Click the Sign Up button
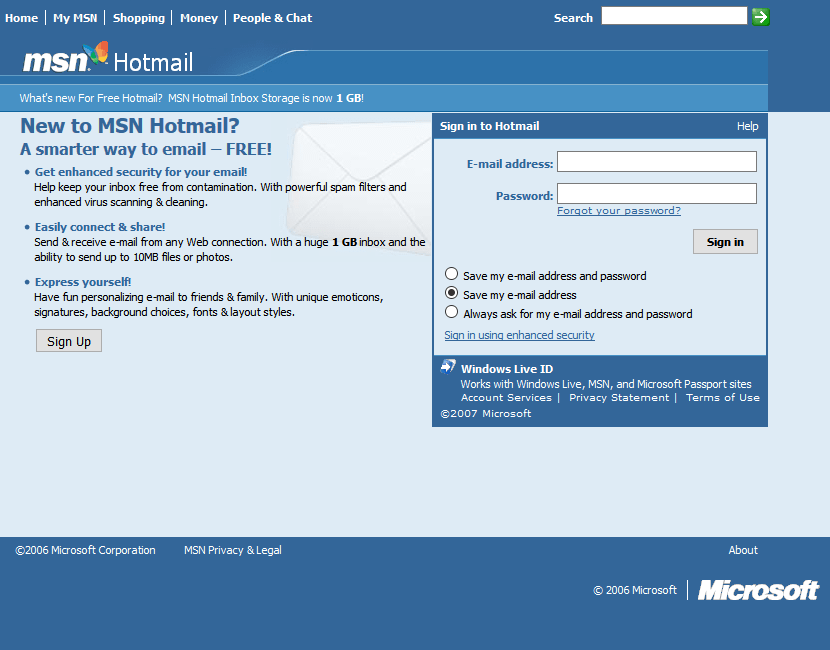Image resolution: width=830 pixels, height=650 pixels. click(x=69, y=341)
